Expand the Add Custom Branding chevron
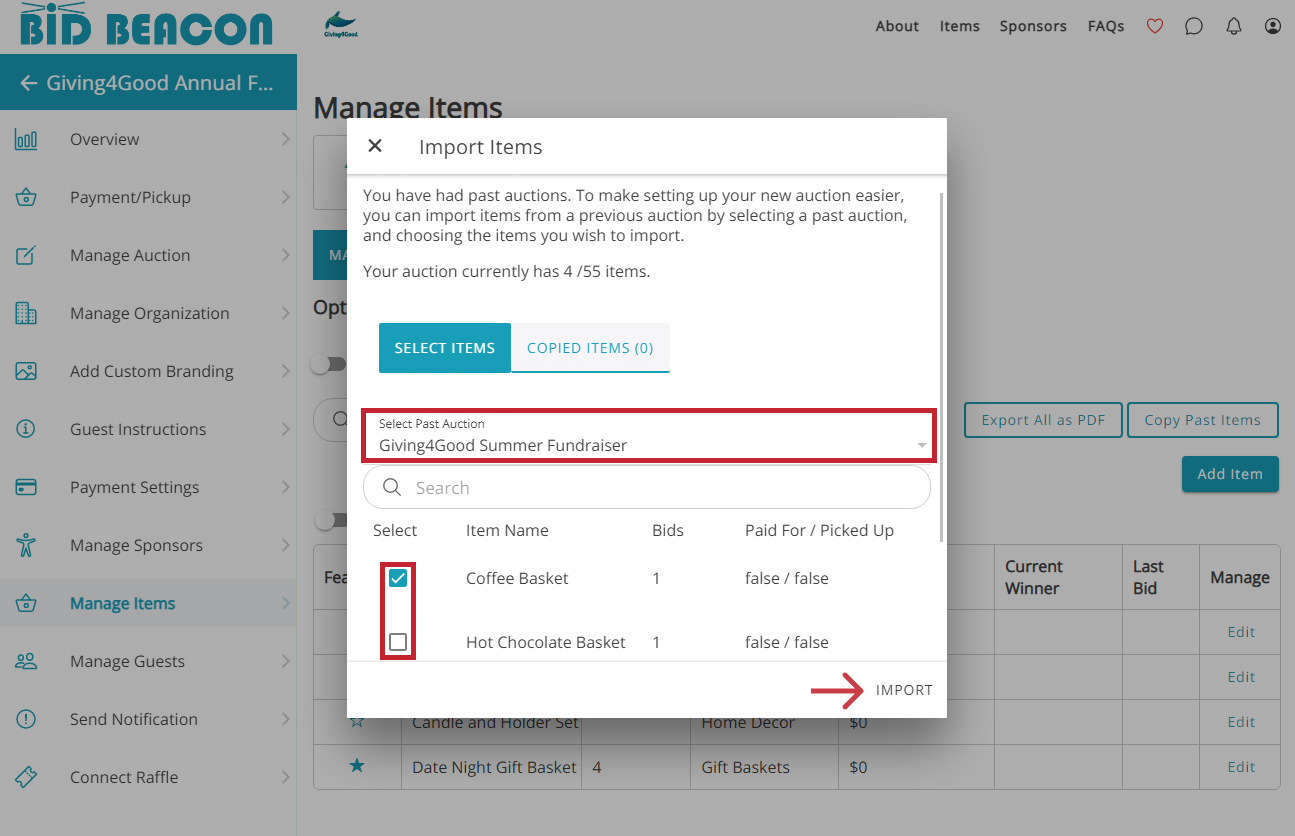Screen dimensions: 1295x836 [286, 371]
